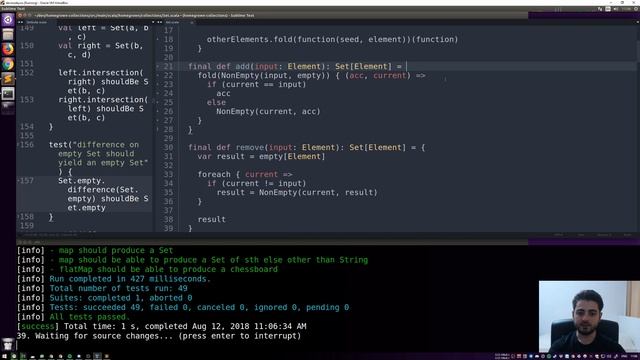Fold the test block at line 156
640x360 pixels.
click(x=18, y=144)
